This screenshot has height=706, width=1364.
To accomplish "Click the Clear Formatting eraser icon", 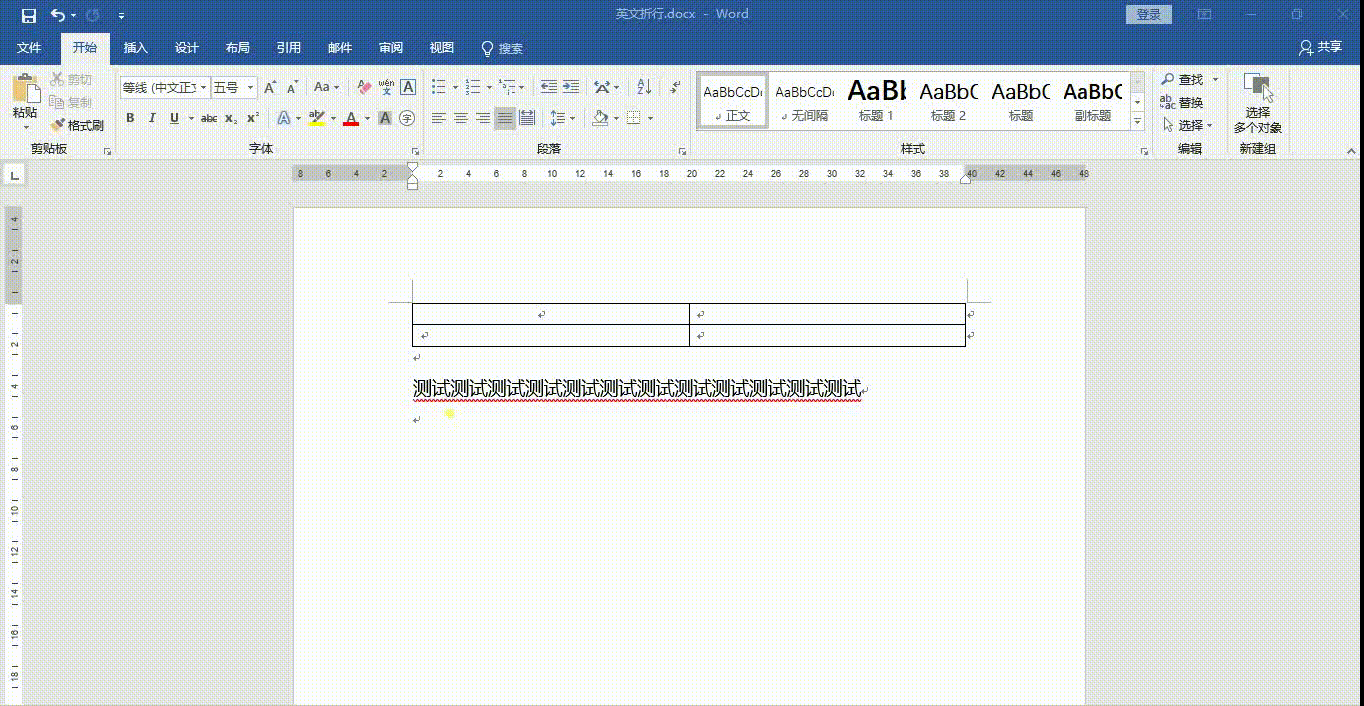I will coord(364,88).
